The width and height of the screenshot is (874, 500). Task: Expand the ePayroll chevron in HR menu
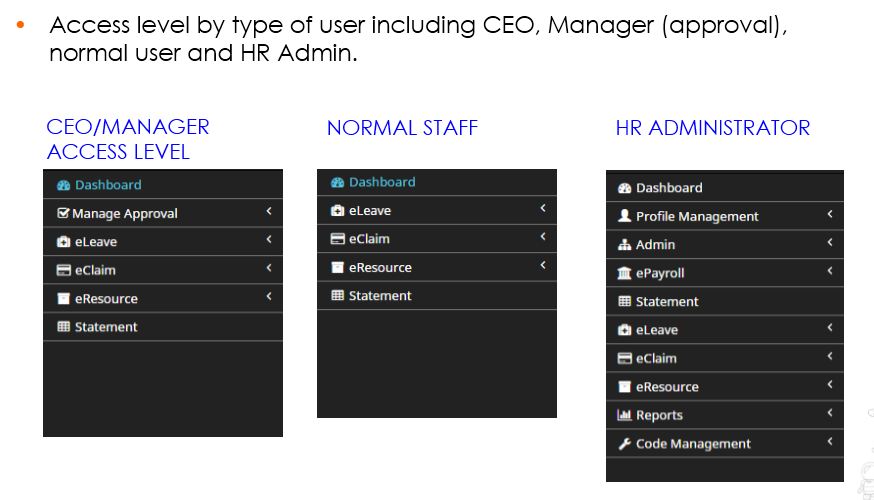(x=829, y=271)
